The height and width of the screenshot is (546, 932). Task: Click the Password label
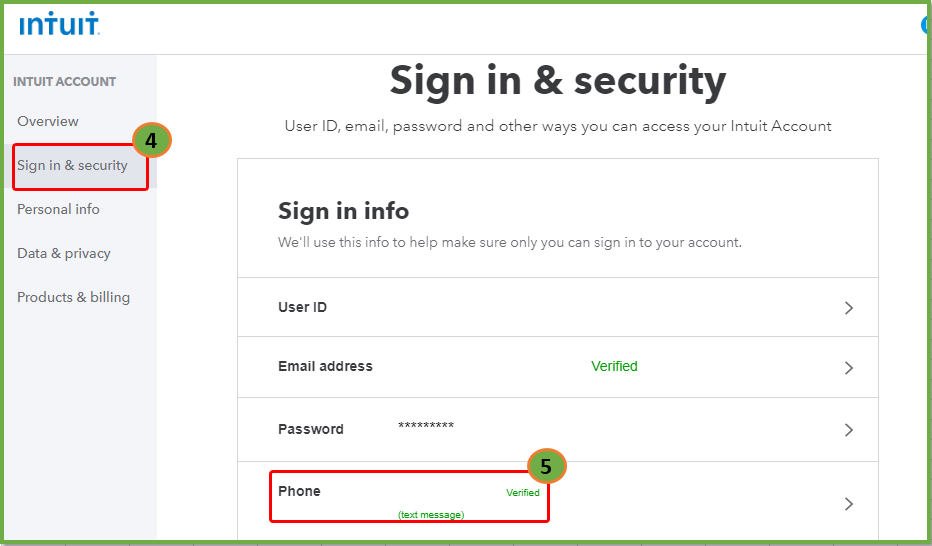(x=310, y=429)
